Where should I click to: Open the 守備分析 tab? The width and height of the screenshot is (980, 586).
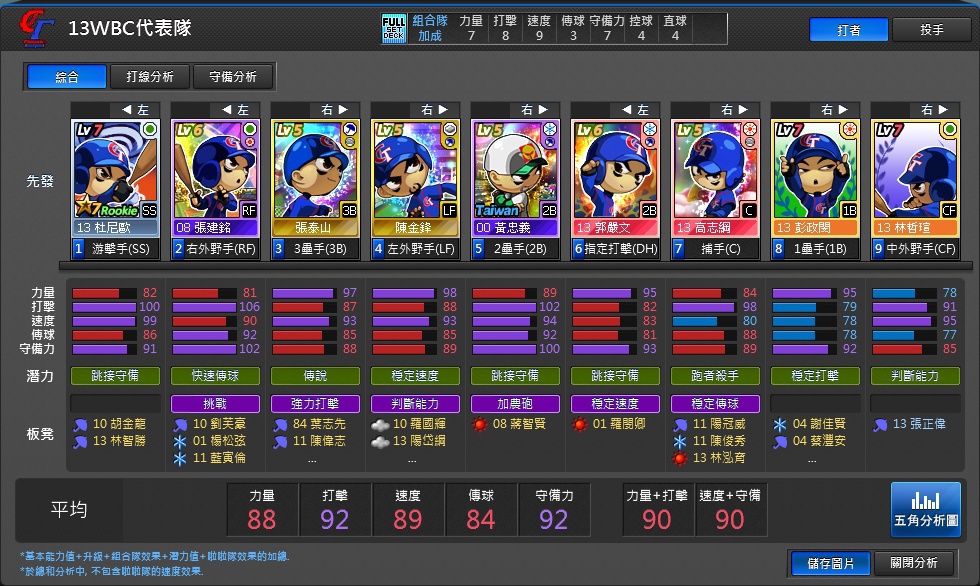233,77
